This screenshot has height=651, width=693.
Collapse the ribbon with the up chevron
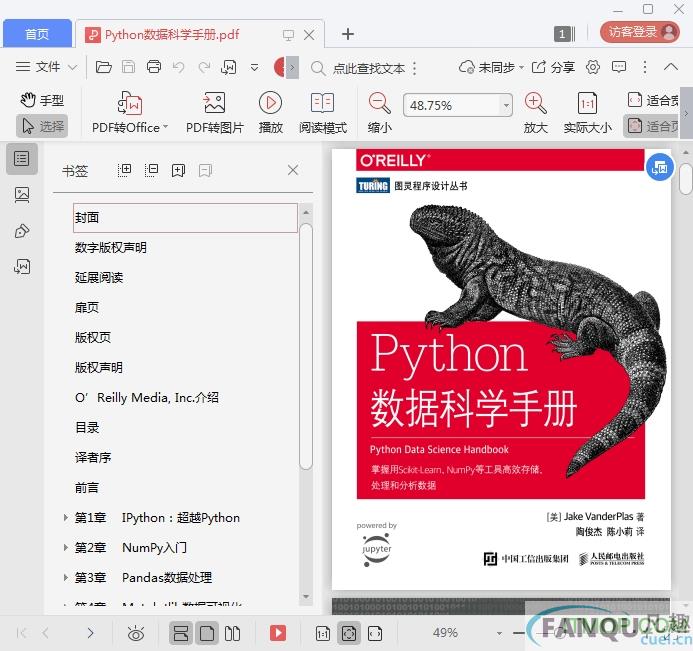(x=670, y=67)
